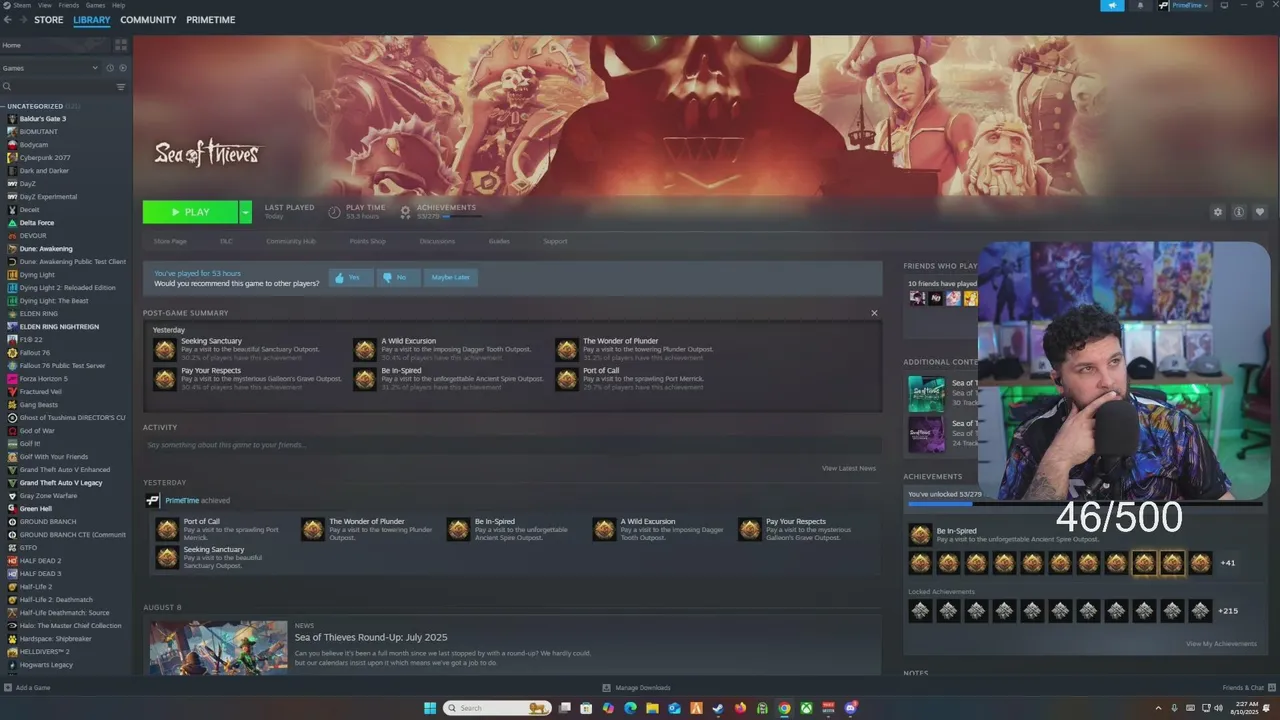
Task: Click the ready-to-play filter icon in sidebar
Action: click(123, 68)
